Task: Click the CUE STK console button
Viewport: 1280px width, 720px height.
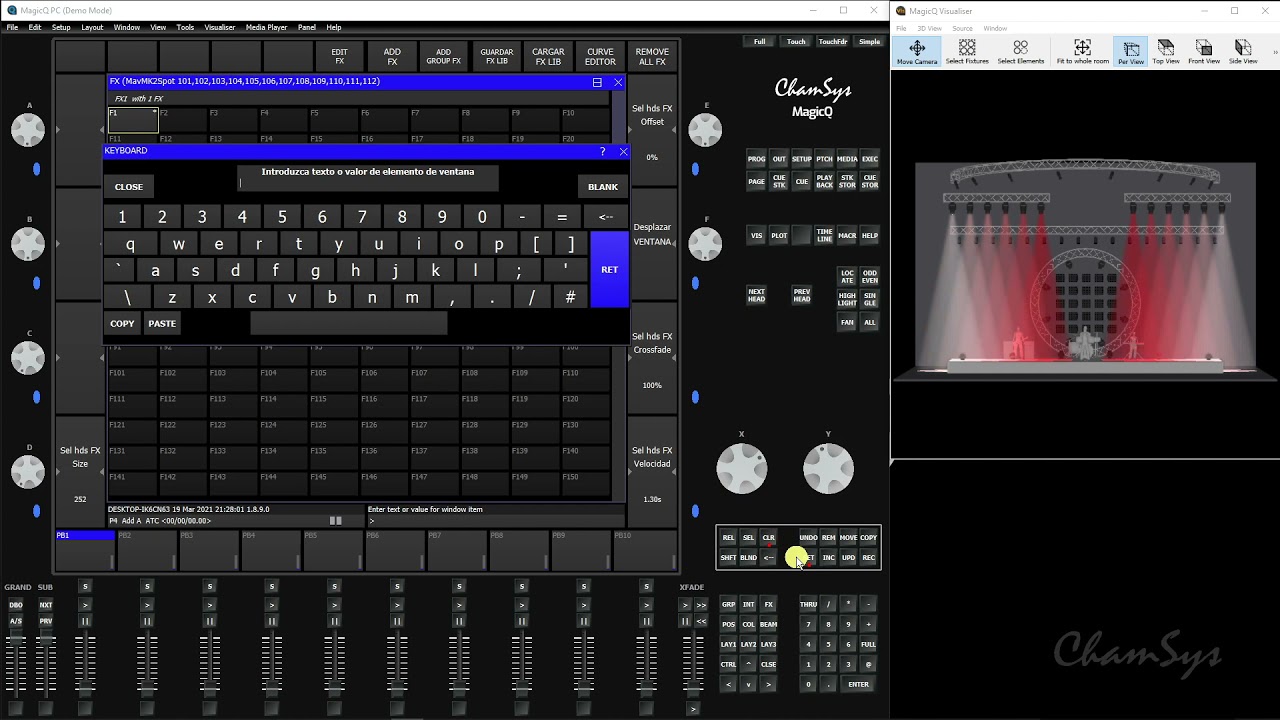Action: 779,181
